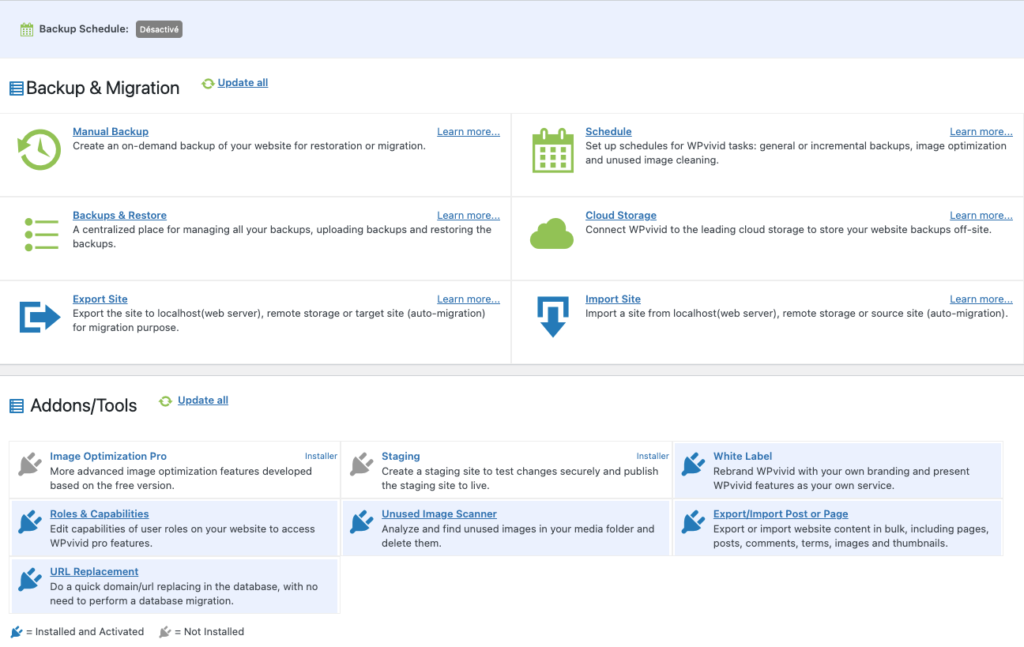Image resolution: width=1024 pixels, height=647 pixels.
Task: Click the Schedule calendar icon
Action: click(x=551, y=150)
